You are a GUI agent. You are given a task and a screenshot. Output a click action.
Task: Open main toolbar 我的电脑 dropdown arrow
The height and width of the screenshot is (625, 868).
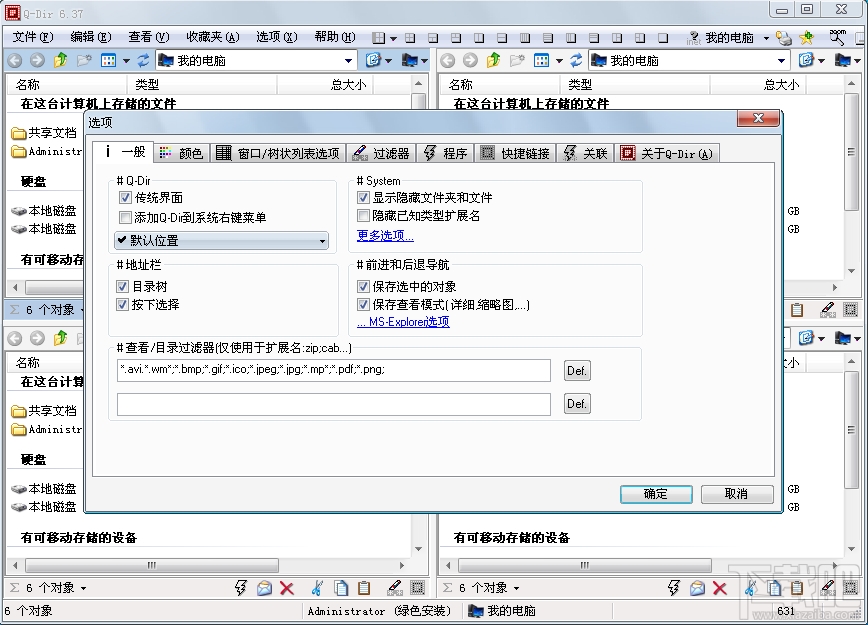(x=766, y=38)
